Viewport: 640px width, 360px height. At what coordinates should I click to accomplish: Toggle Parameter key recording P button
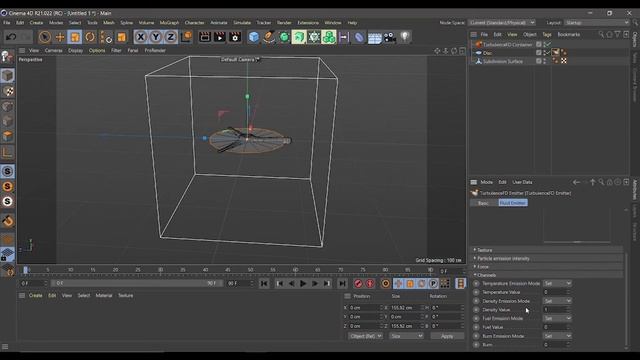(x=433, y=283)
